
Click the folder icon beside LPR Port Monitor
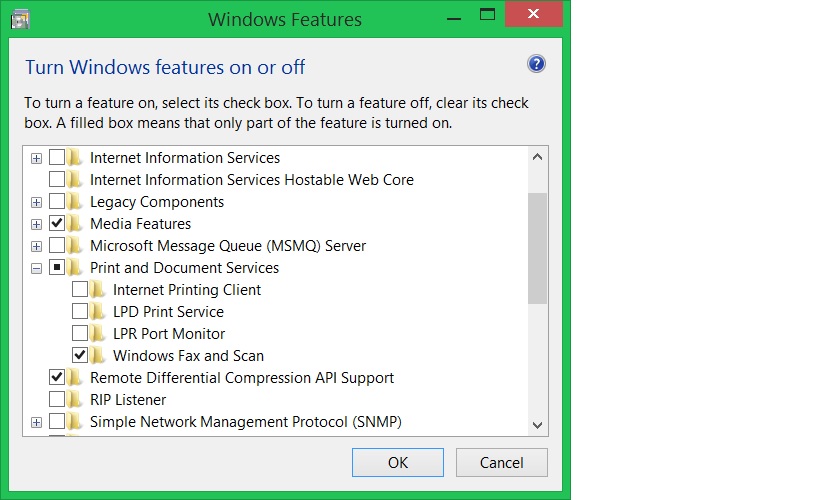click(x=98, y=333)
